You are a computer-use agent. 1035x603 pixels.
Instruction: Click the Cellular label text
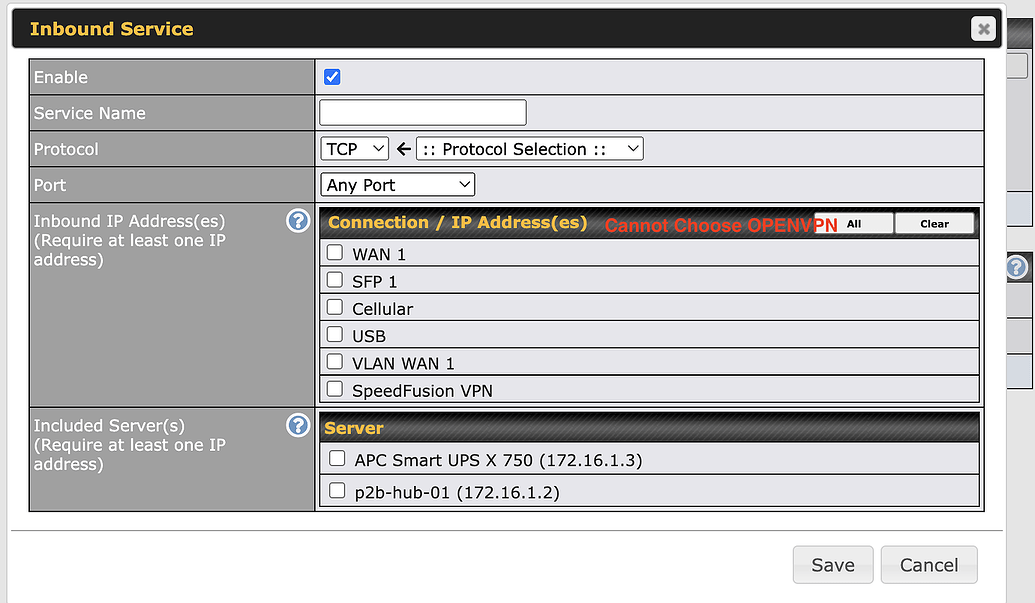(x=383, y=309)
